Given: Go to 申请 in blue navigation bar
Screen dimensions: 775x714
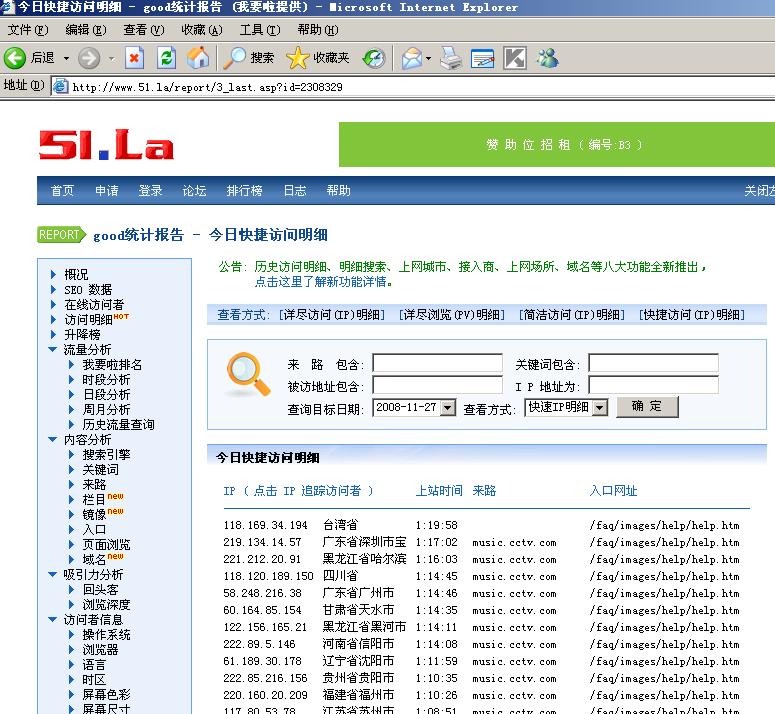Looking at the screenshot, I should click(x=107, y=191).
